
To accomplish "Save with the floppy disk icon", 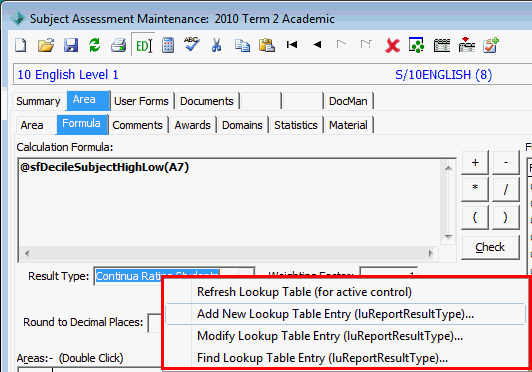I will [71, 45].
